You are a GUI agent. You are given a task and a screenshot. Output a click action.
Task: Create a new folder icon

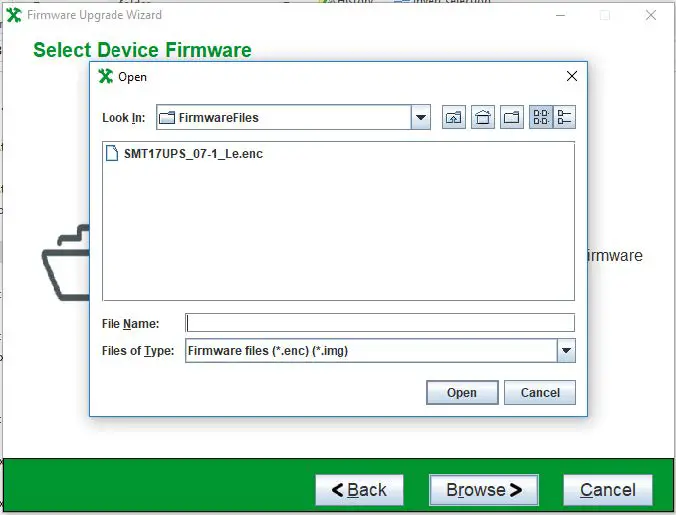[512, 117]
